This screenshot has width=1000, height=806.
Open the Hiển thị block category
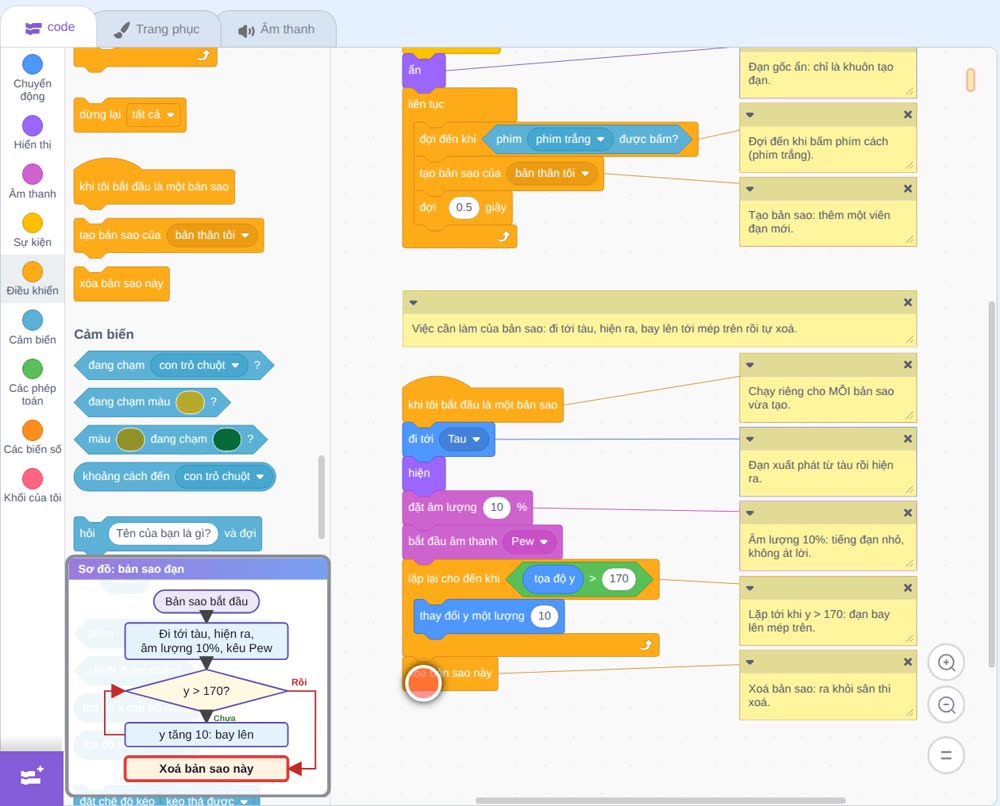click(x=32, y=133)
